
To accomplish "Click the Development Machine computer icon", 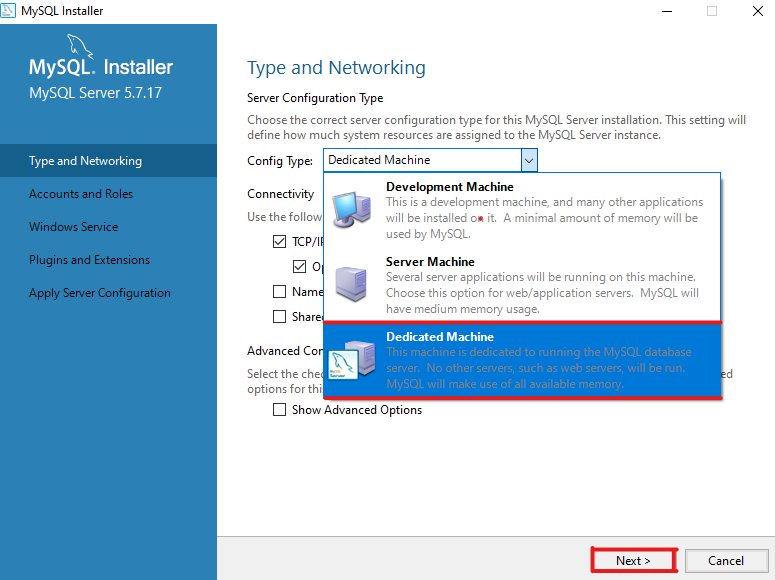I will (x=351, y=210).
